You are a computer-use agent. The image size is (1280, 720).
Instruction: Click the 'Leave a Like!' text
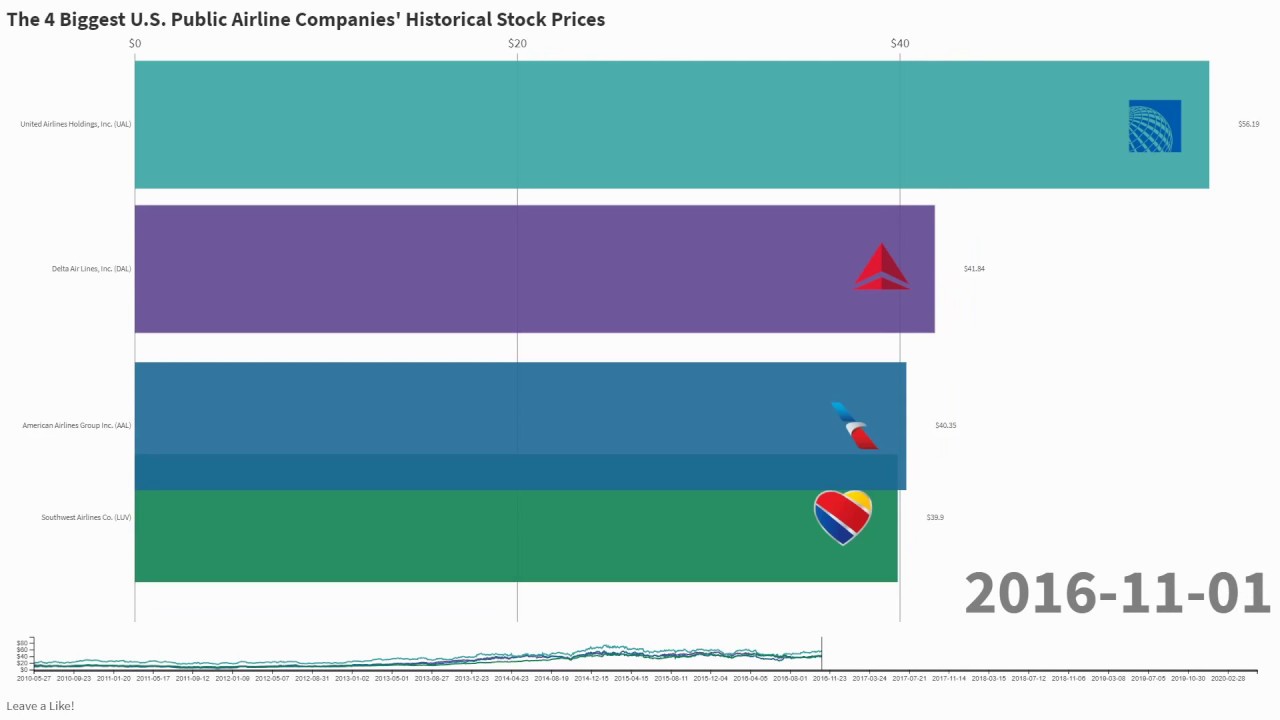click(x=40, y=706)
